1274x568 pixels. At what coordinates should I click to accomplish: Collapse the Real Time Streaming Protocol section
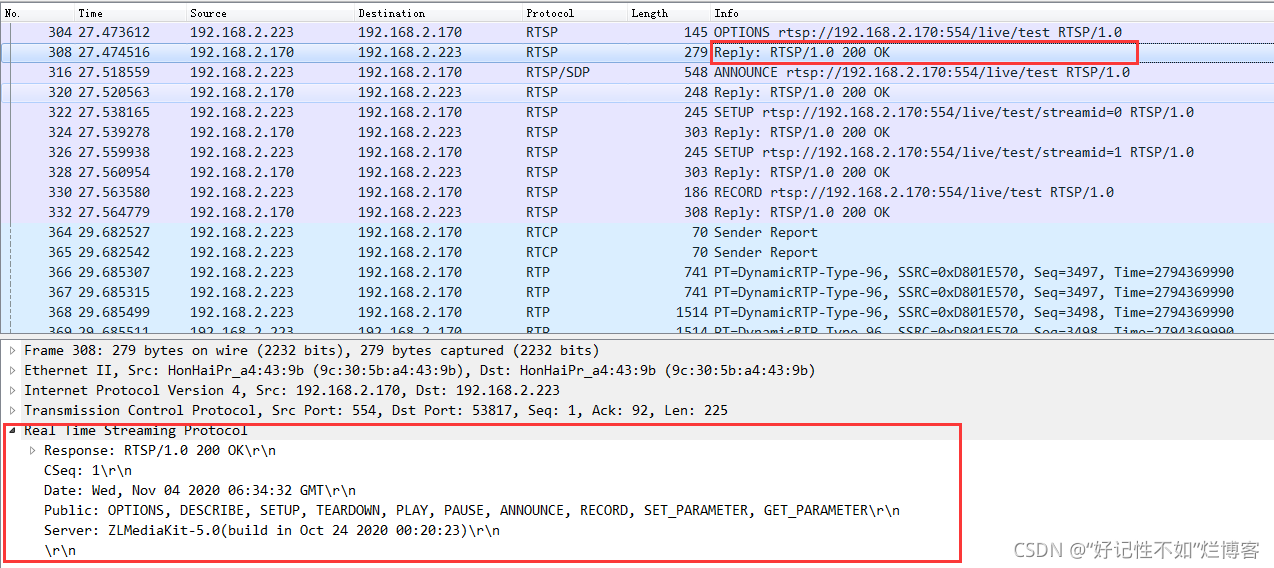point(12,431)
